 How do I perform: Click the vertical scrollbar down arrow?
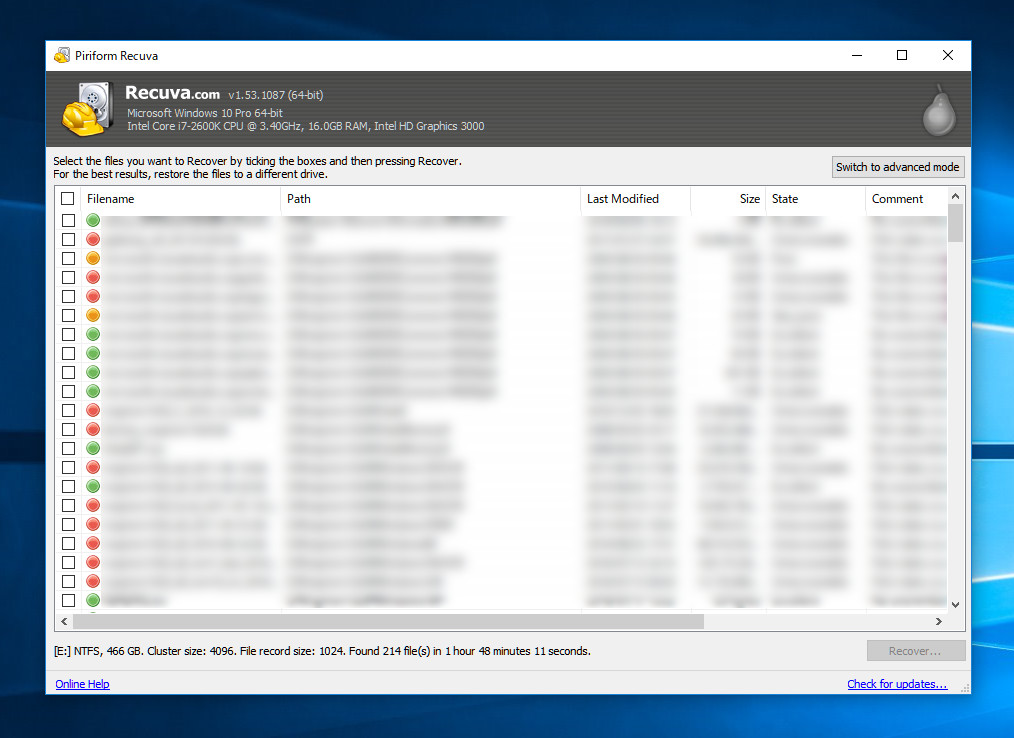[955, 605]
